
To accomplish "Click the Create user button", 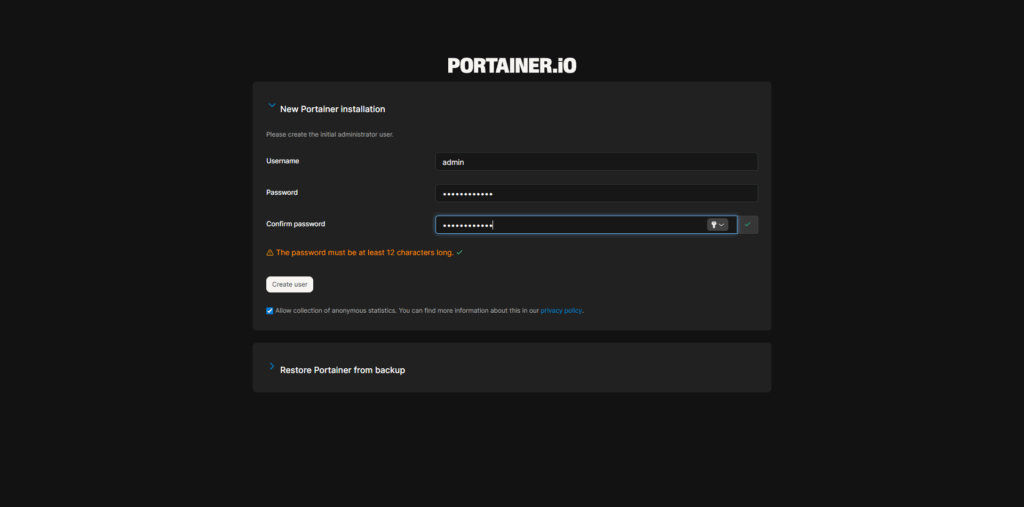I will pyautogui.click(x=289, y=284).
